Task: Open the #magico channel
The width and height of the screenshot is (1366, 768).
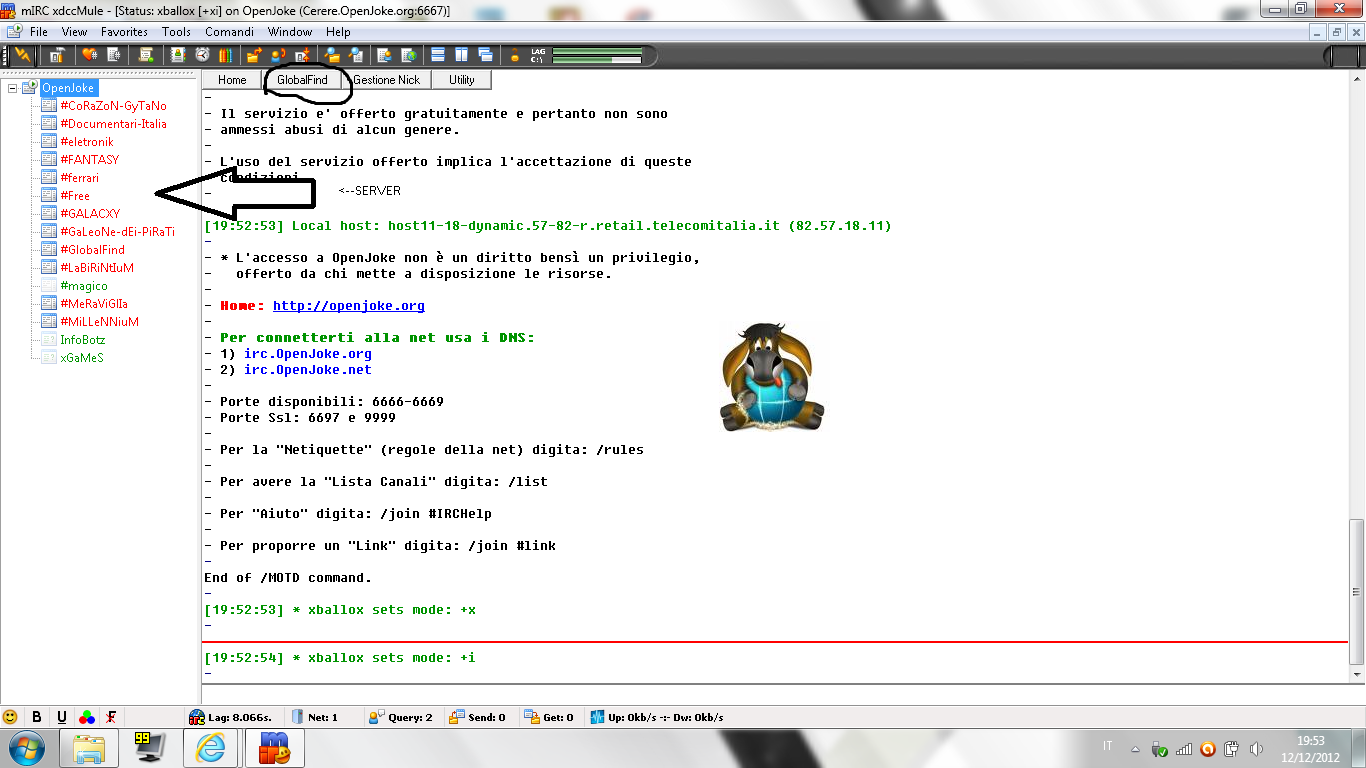Action: pos(84,286)
